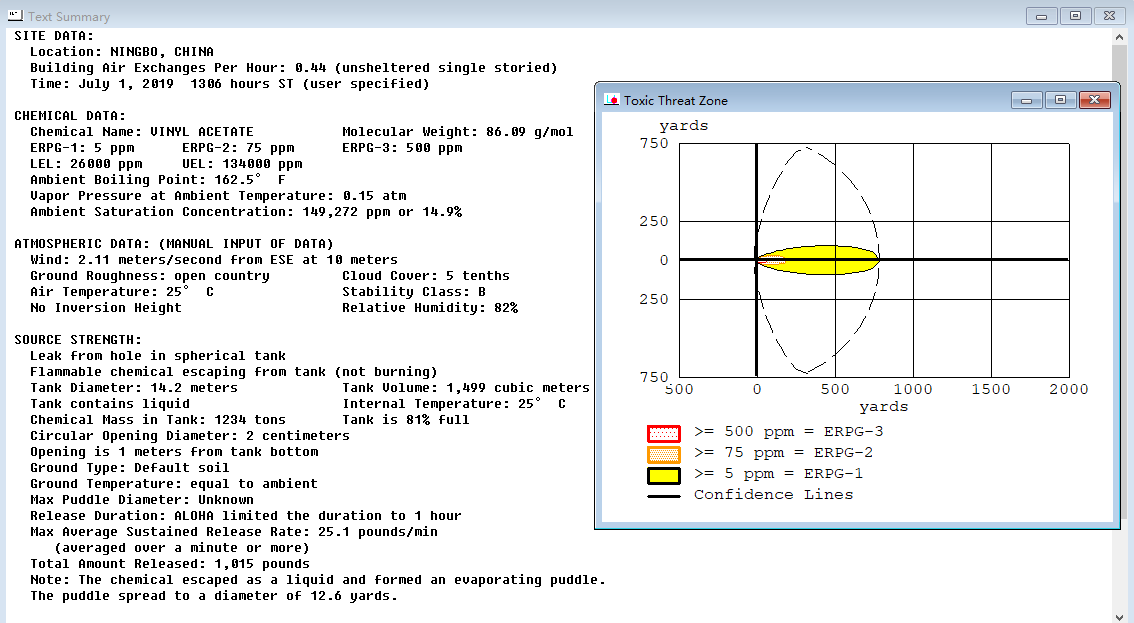
Task: Click the yellow ERPG-1 legend swatch
Action: pos(664,475)
